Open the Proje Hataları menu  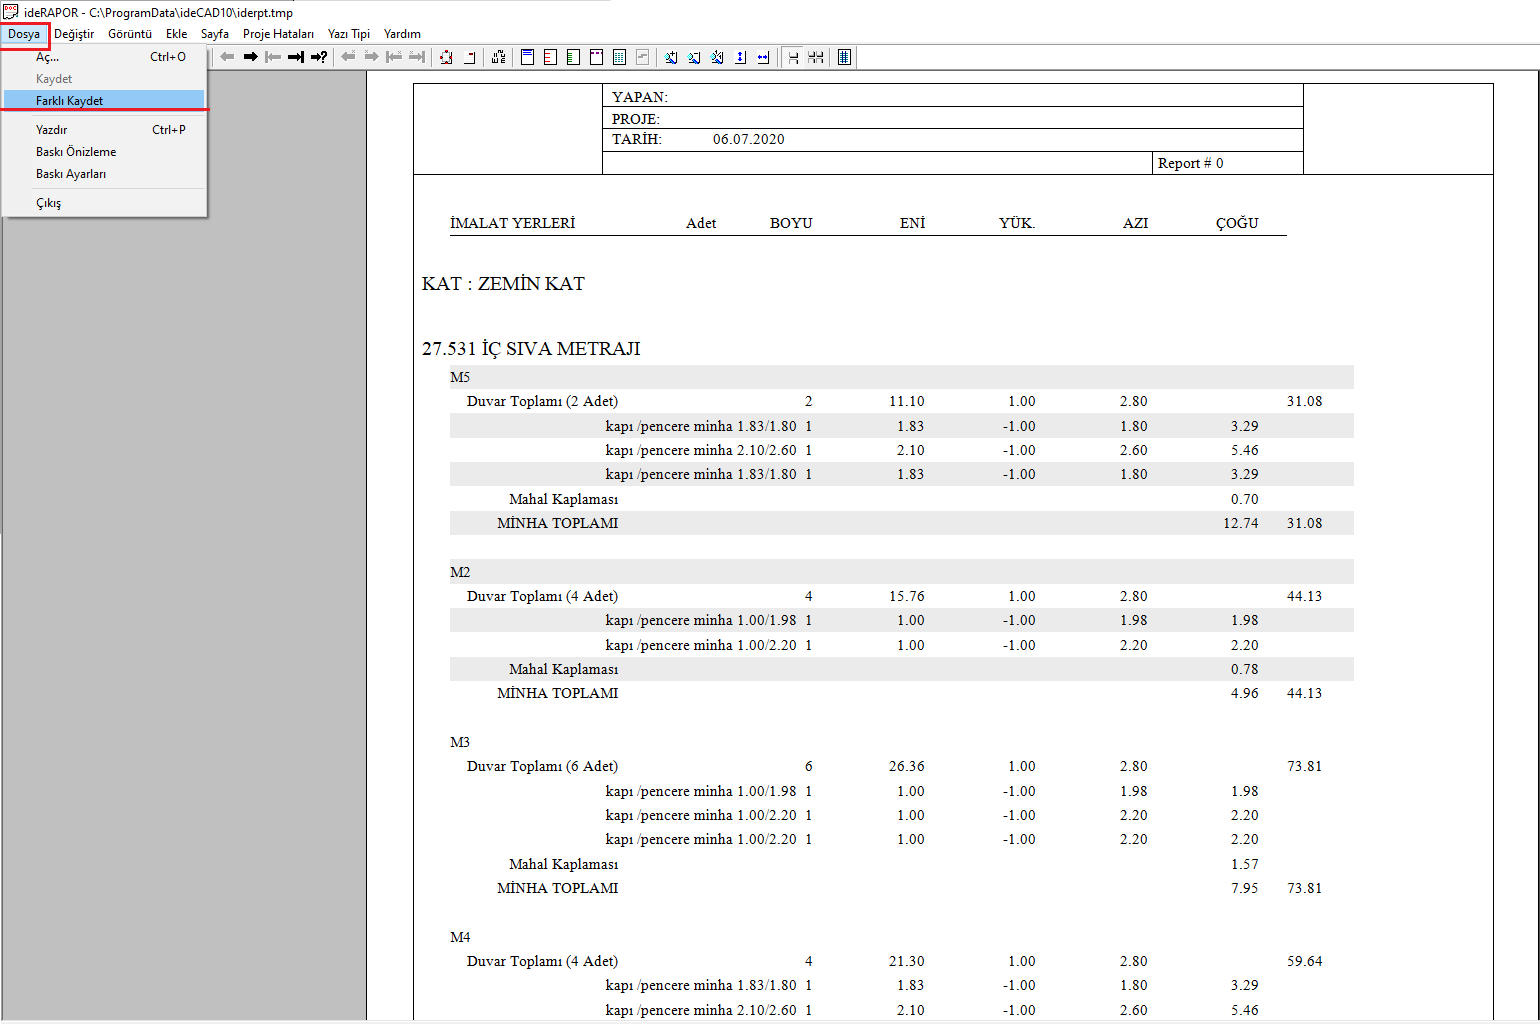(x=278, y=34)
